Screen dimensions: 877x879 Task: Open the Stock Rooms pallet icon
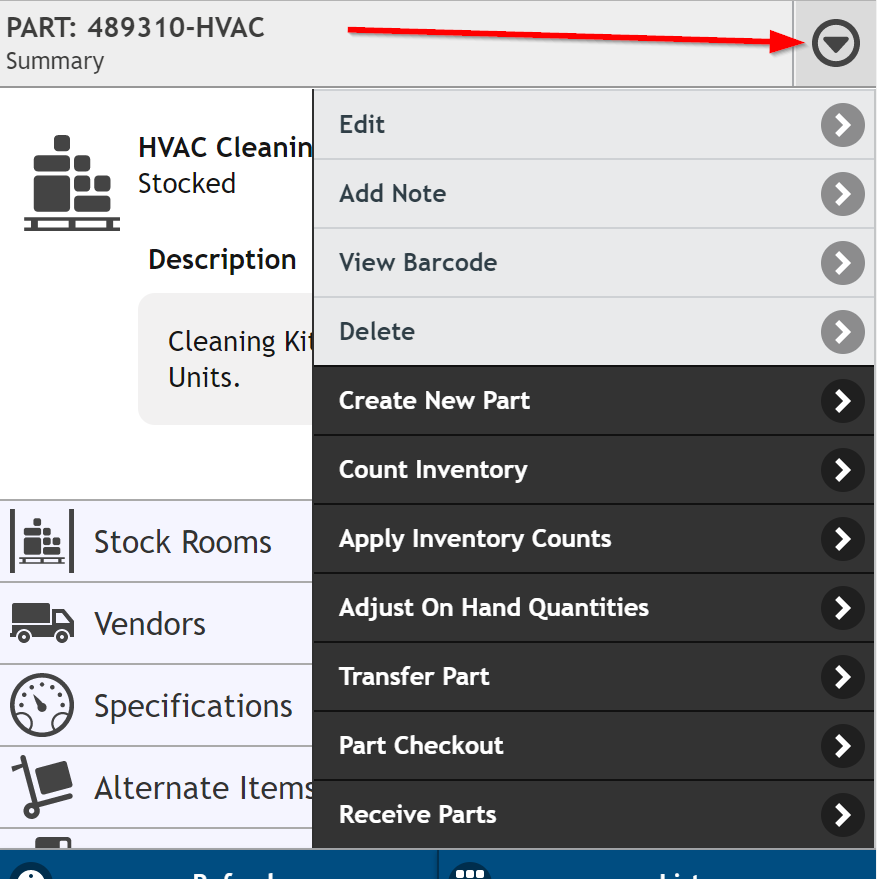tap(42, 541)
